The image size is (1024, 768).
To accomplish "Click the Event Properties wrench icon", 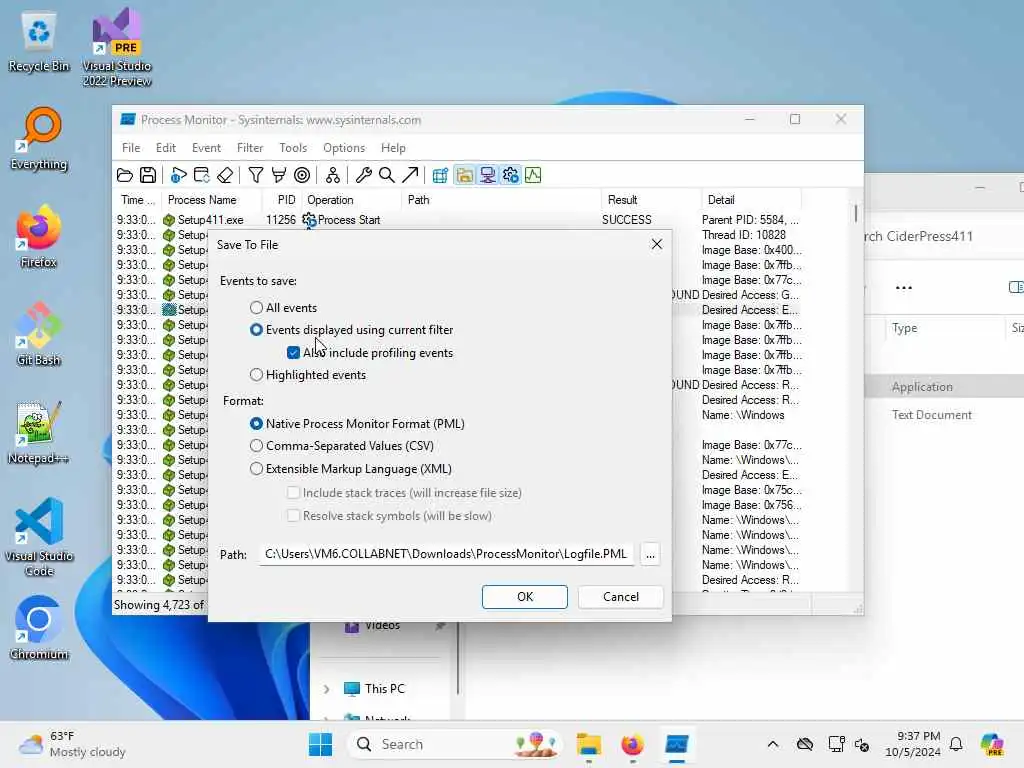I will 363,175.
